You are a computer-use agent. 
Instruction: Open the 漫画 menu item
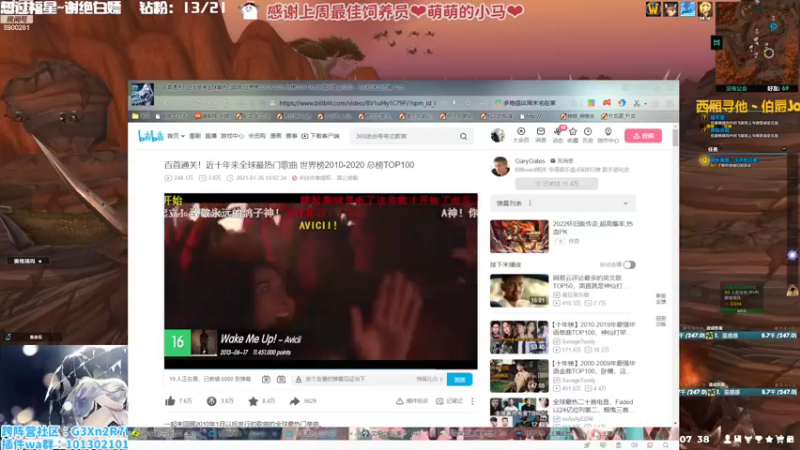pos(276,136)
